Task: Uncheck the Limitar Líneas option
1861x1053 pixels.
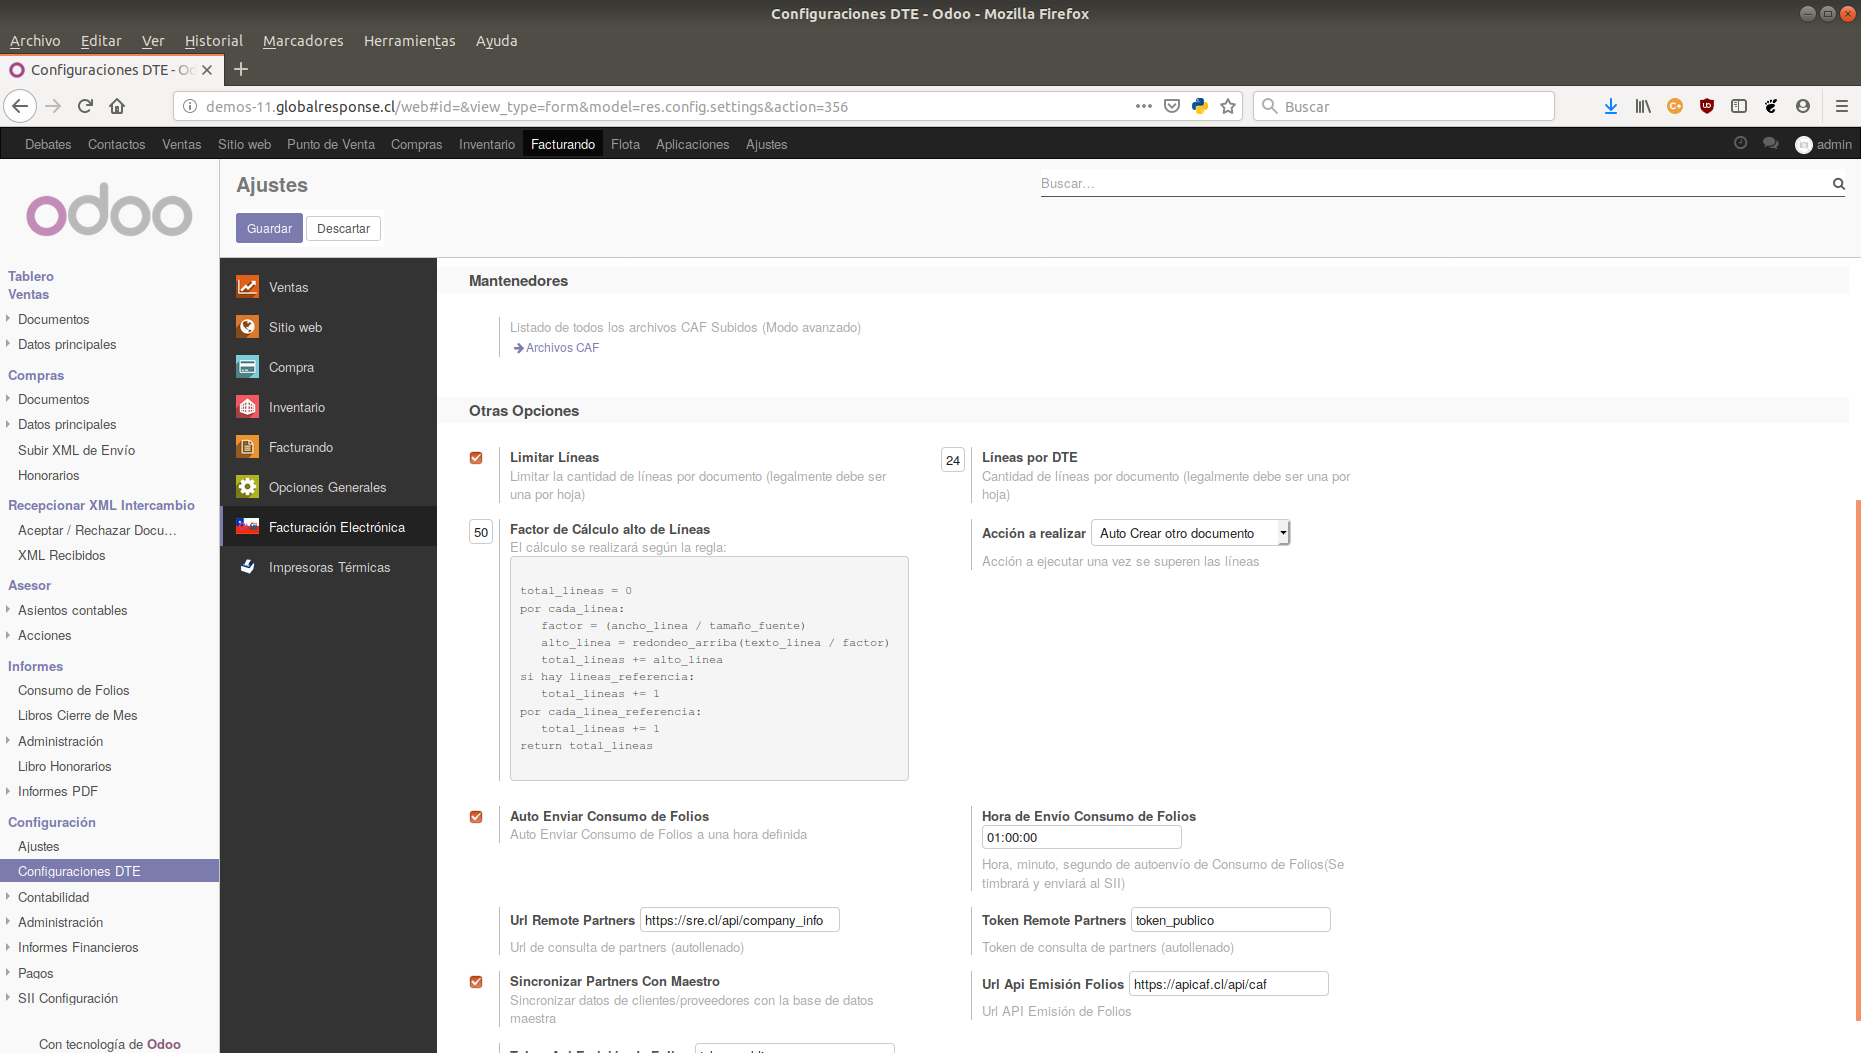Action: pos(476,457)
